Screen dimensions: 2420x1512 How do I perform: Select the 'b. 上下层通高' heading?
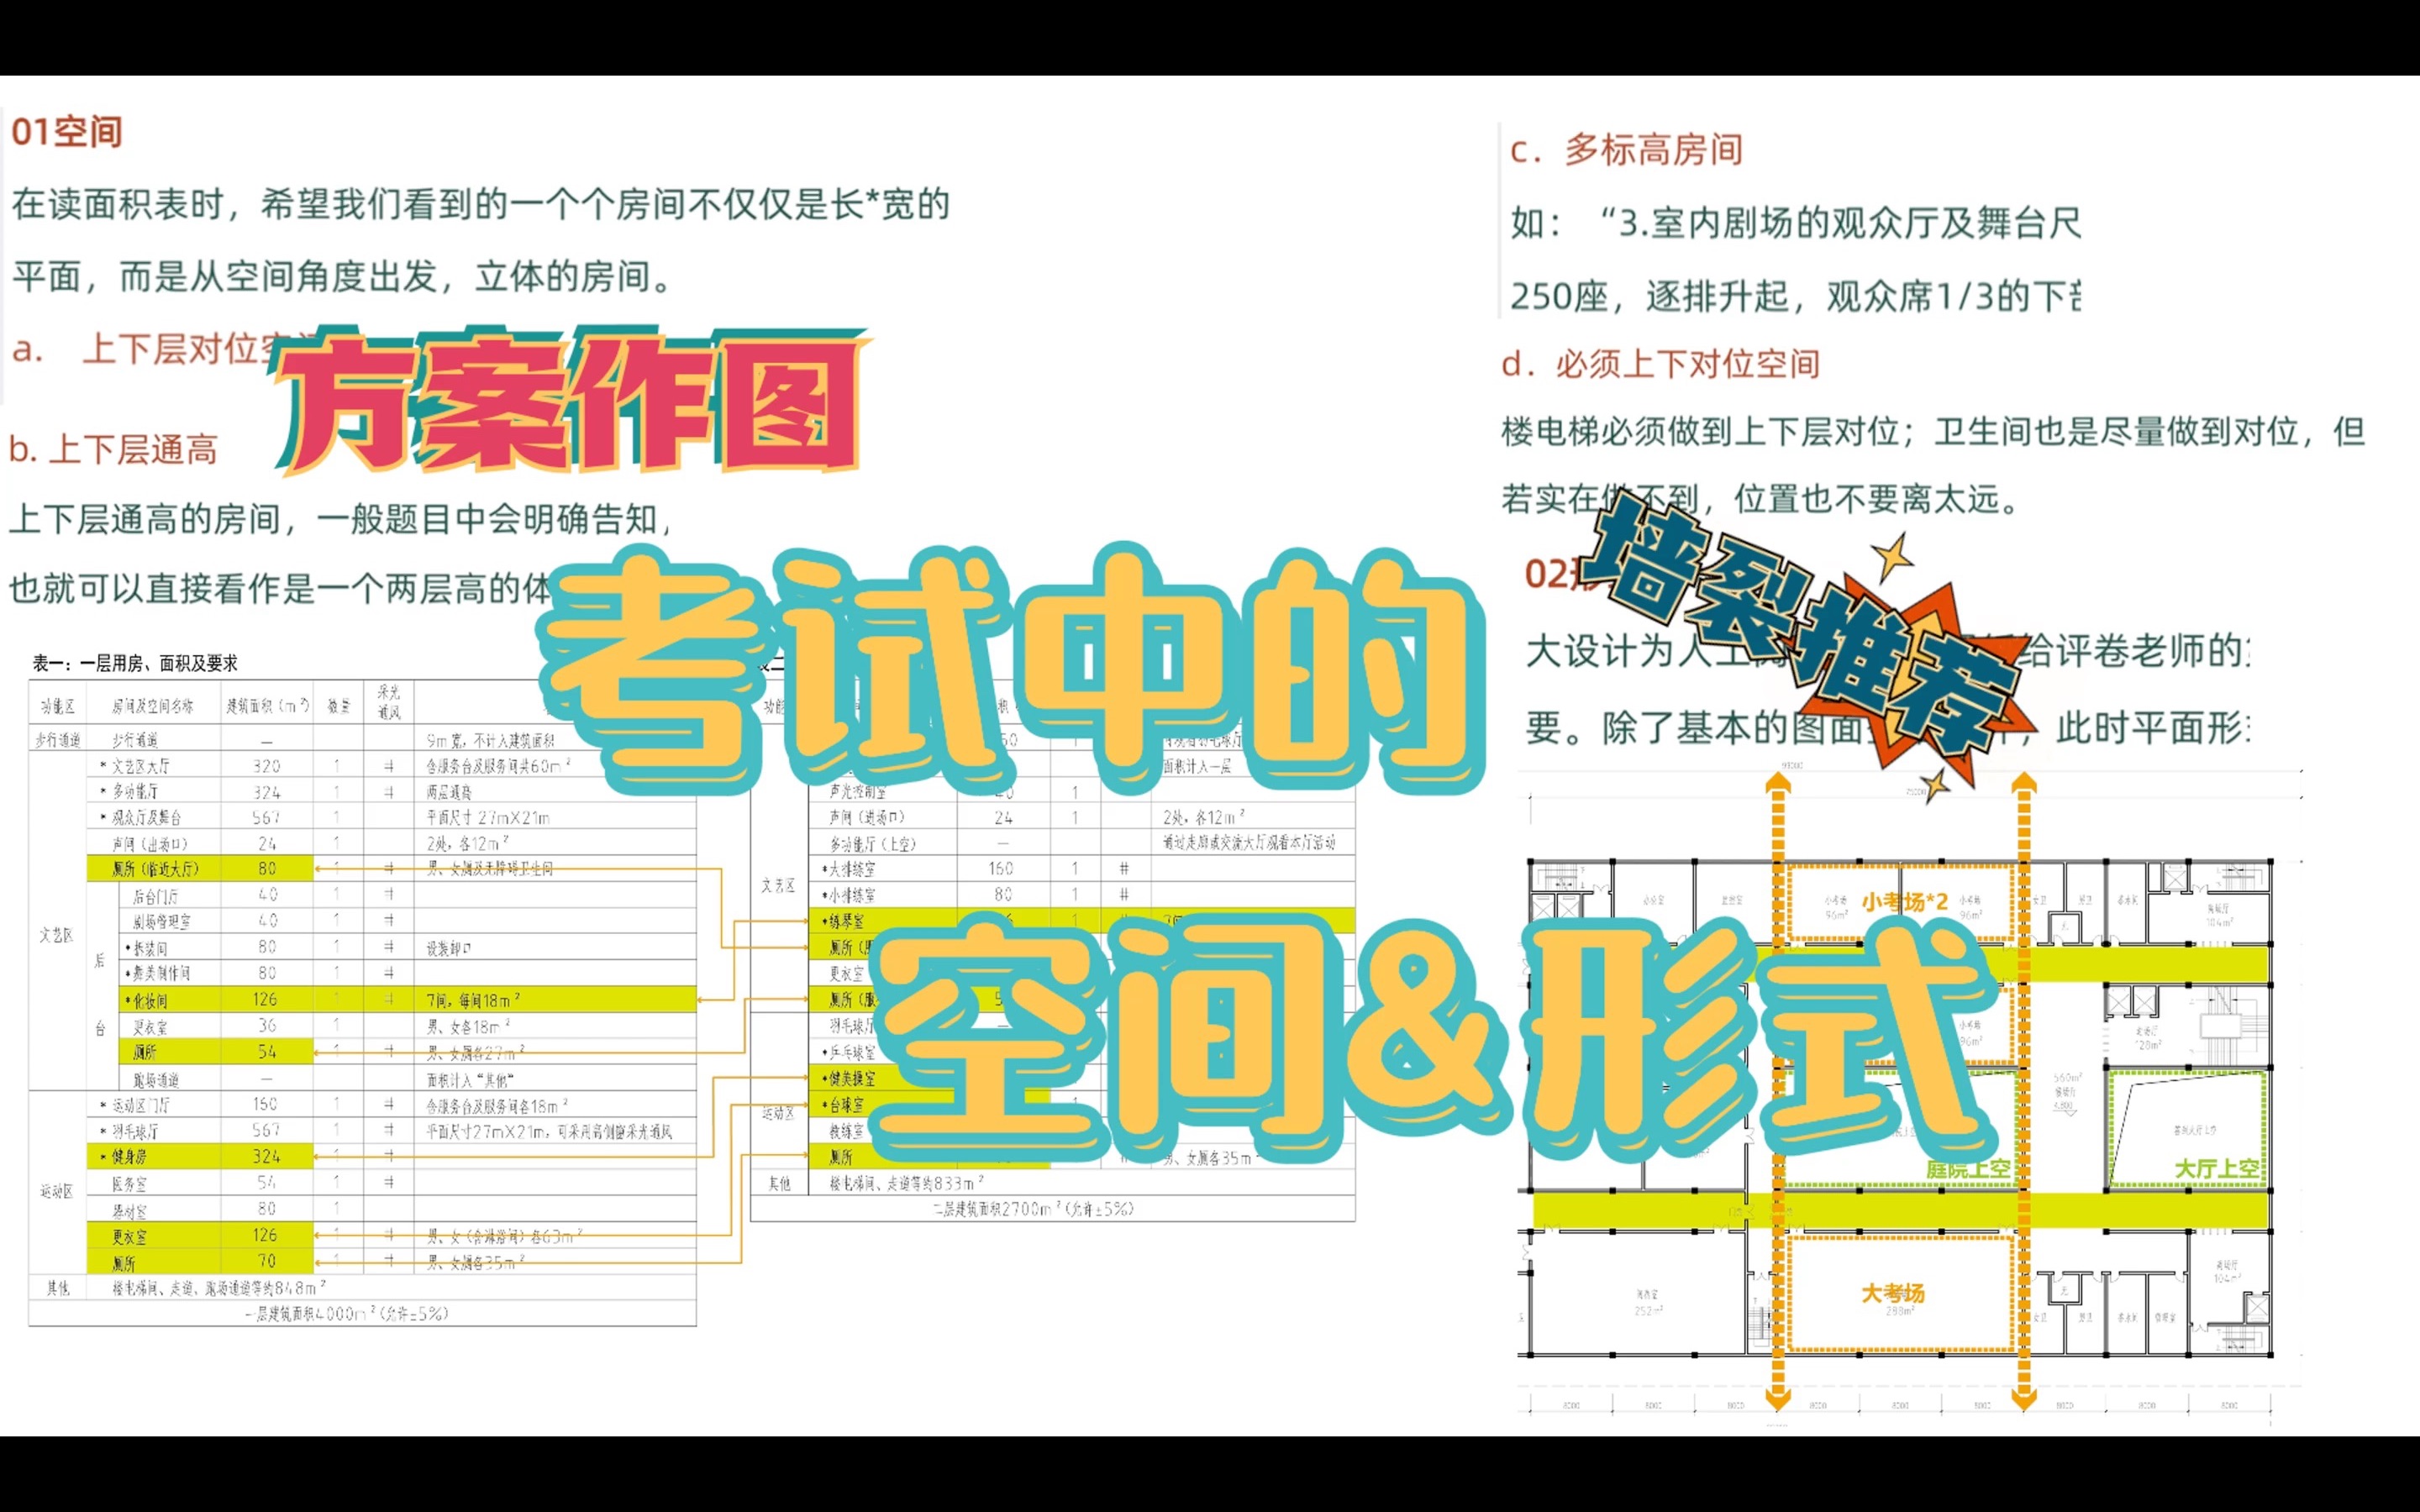click(113, 450)
